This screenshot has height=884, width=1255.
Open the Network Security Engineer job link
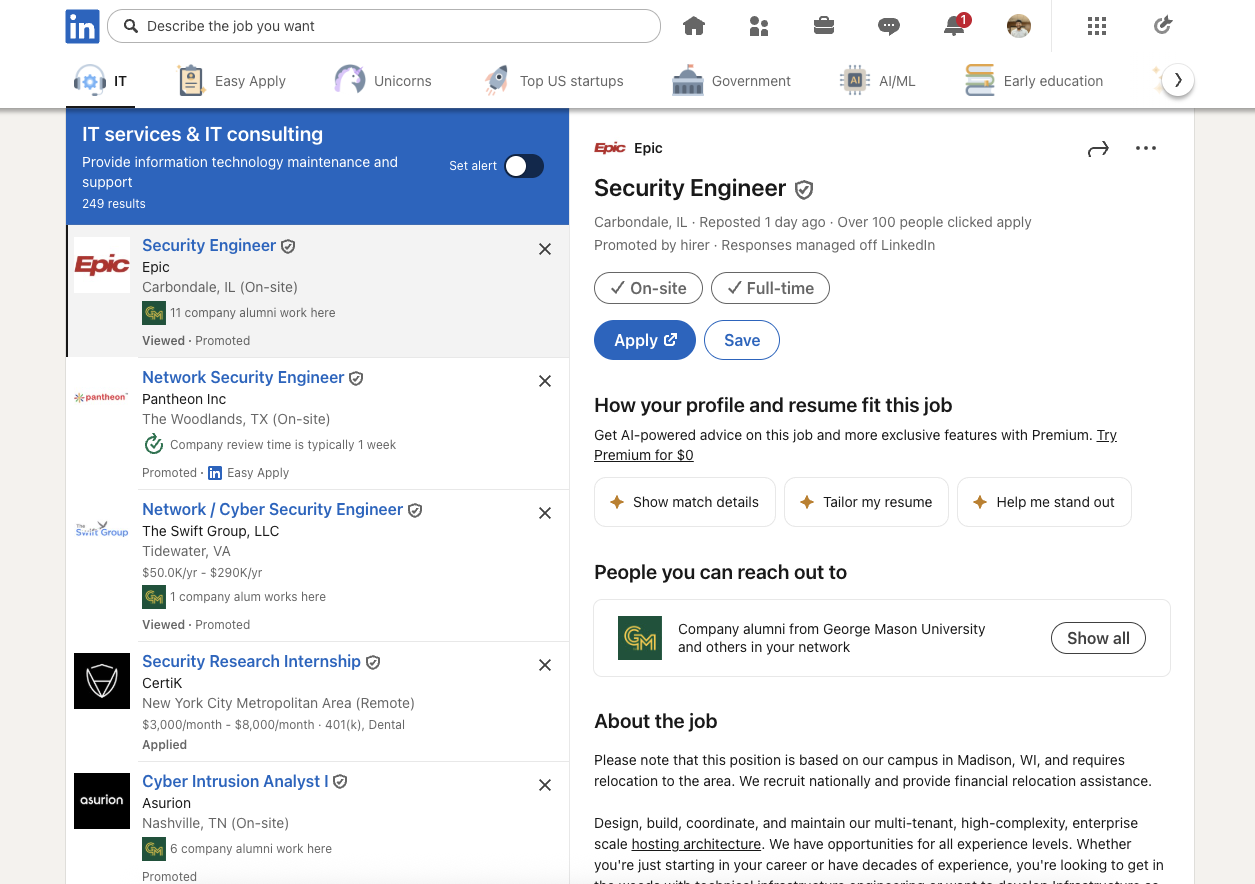[x=243, y=377]
